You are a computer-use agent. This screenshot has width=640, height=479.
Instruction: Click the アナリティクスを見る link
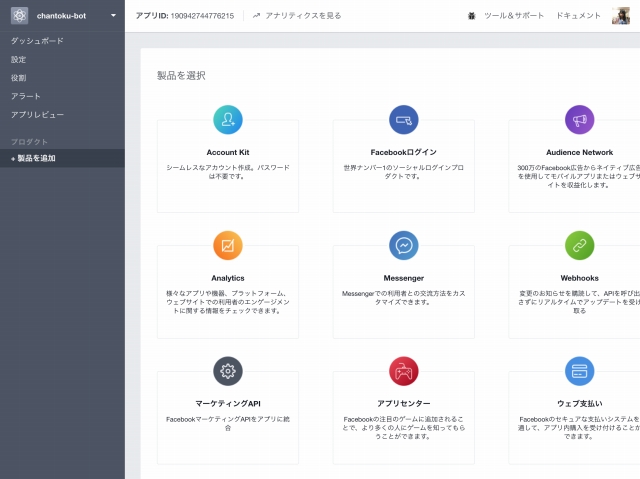(303, 16)
